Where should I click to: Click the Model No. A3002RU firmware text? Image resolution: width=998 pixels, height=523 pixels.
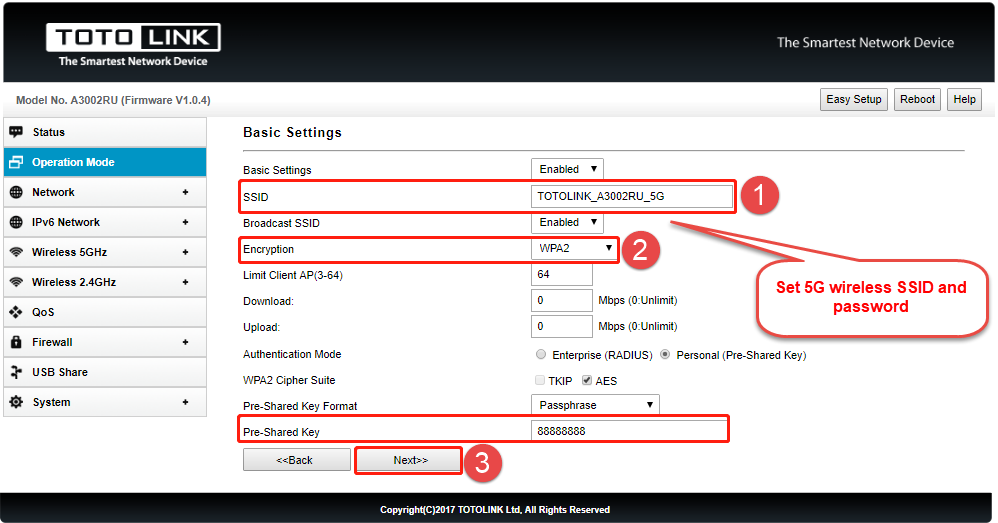click(x=113, y=100)
